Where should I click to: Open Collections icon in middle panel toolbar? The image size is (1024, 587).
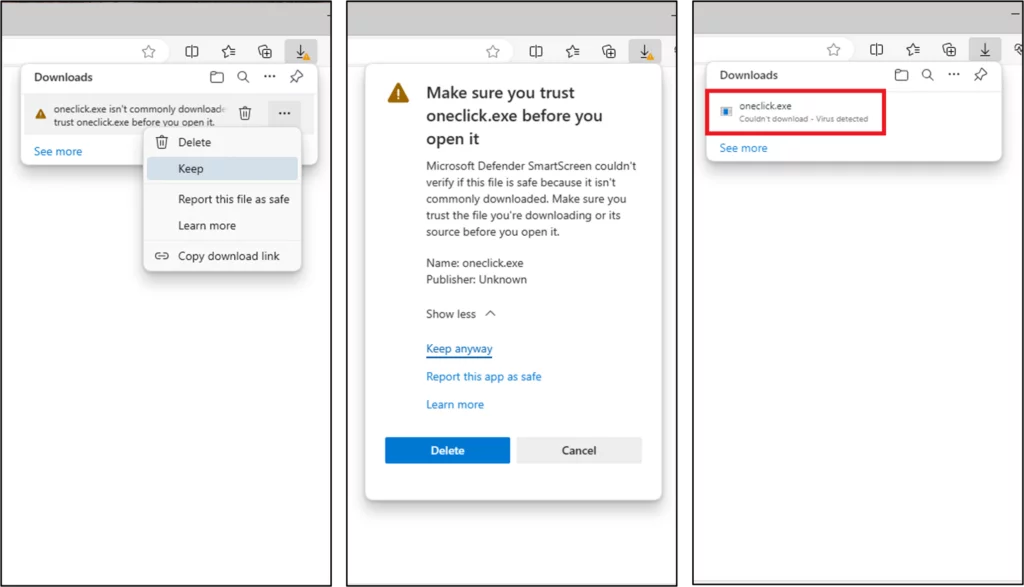pyautogui.click(x=609, y=52)
